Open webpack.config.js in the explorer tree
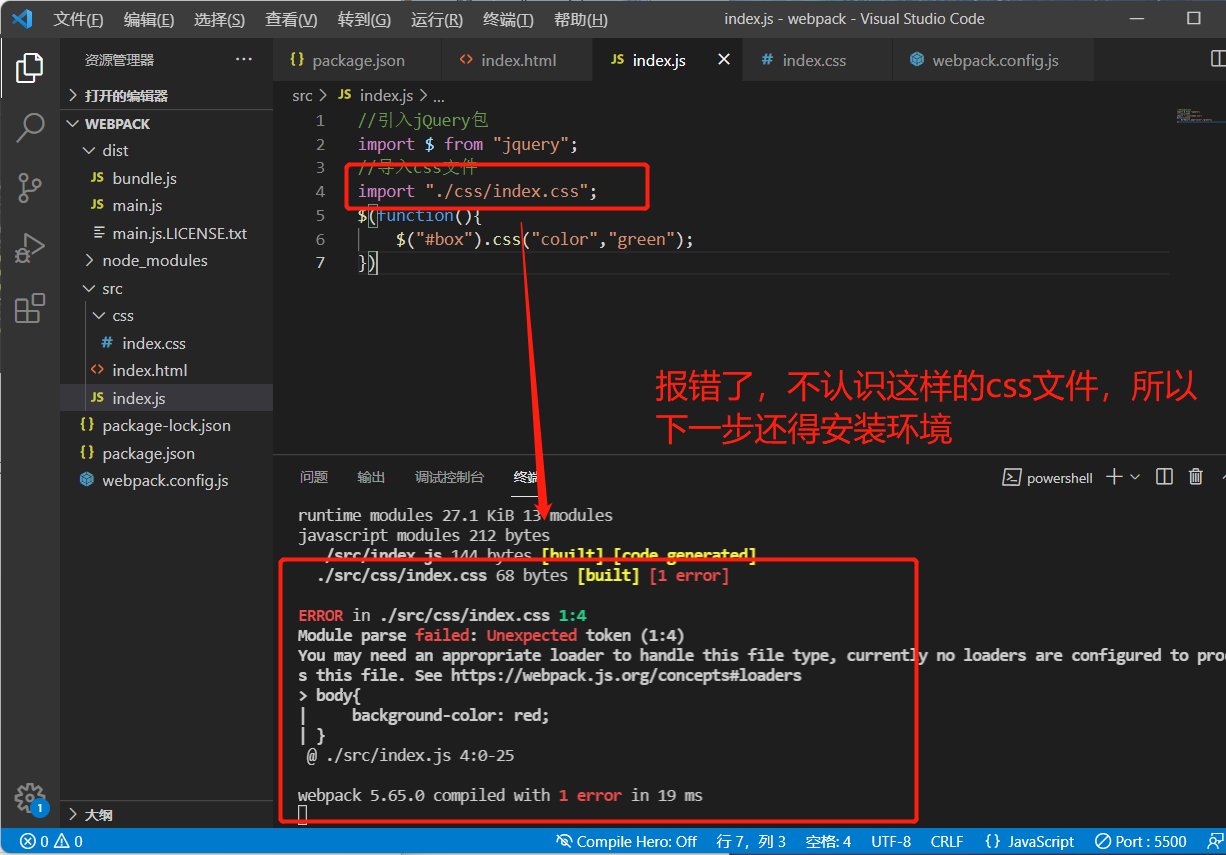 coord(166,480)
